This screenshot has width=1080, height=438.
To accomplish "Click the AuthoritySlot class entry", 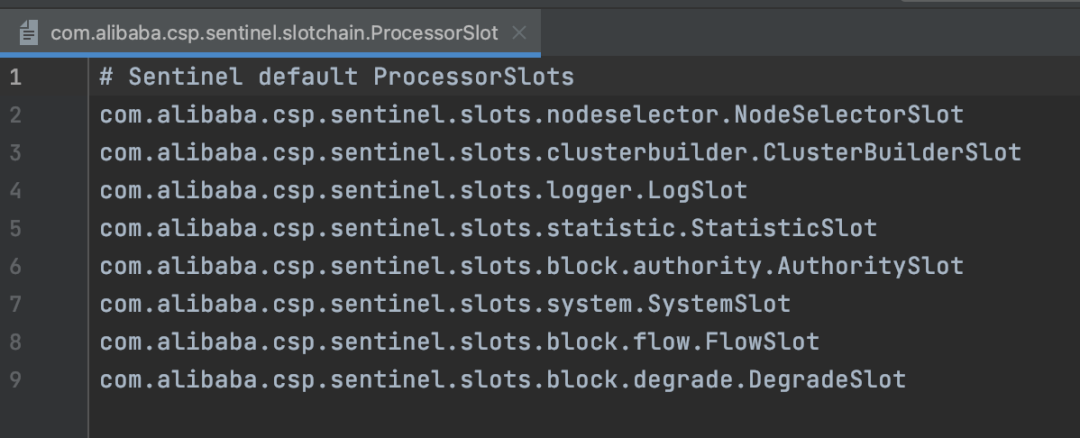I will coord(870,266).
